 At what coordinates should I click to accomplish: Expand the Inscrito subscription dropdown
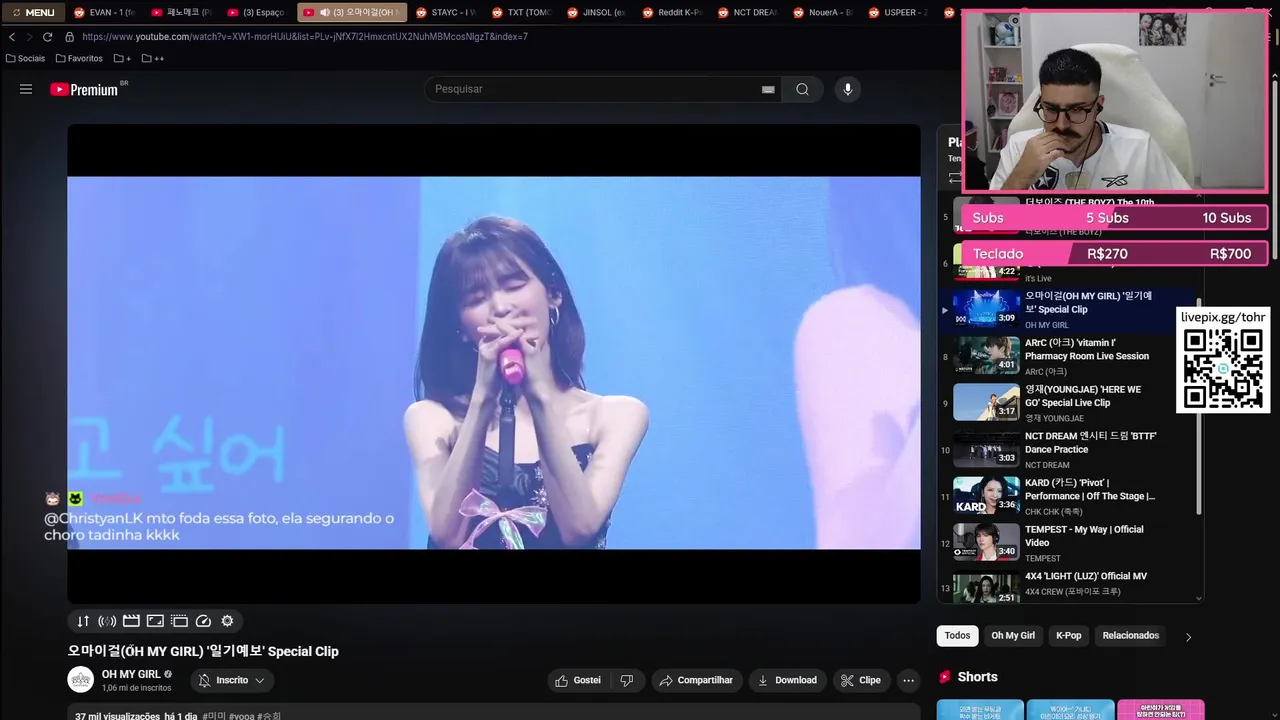click(x=232, y=680)
